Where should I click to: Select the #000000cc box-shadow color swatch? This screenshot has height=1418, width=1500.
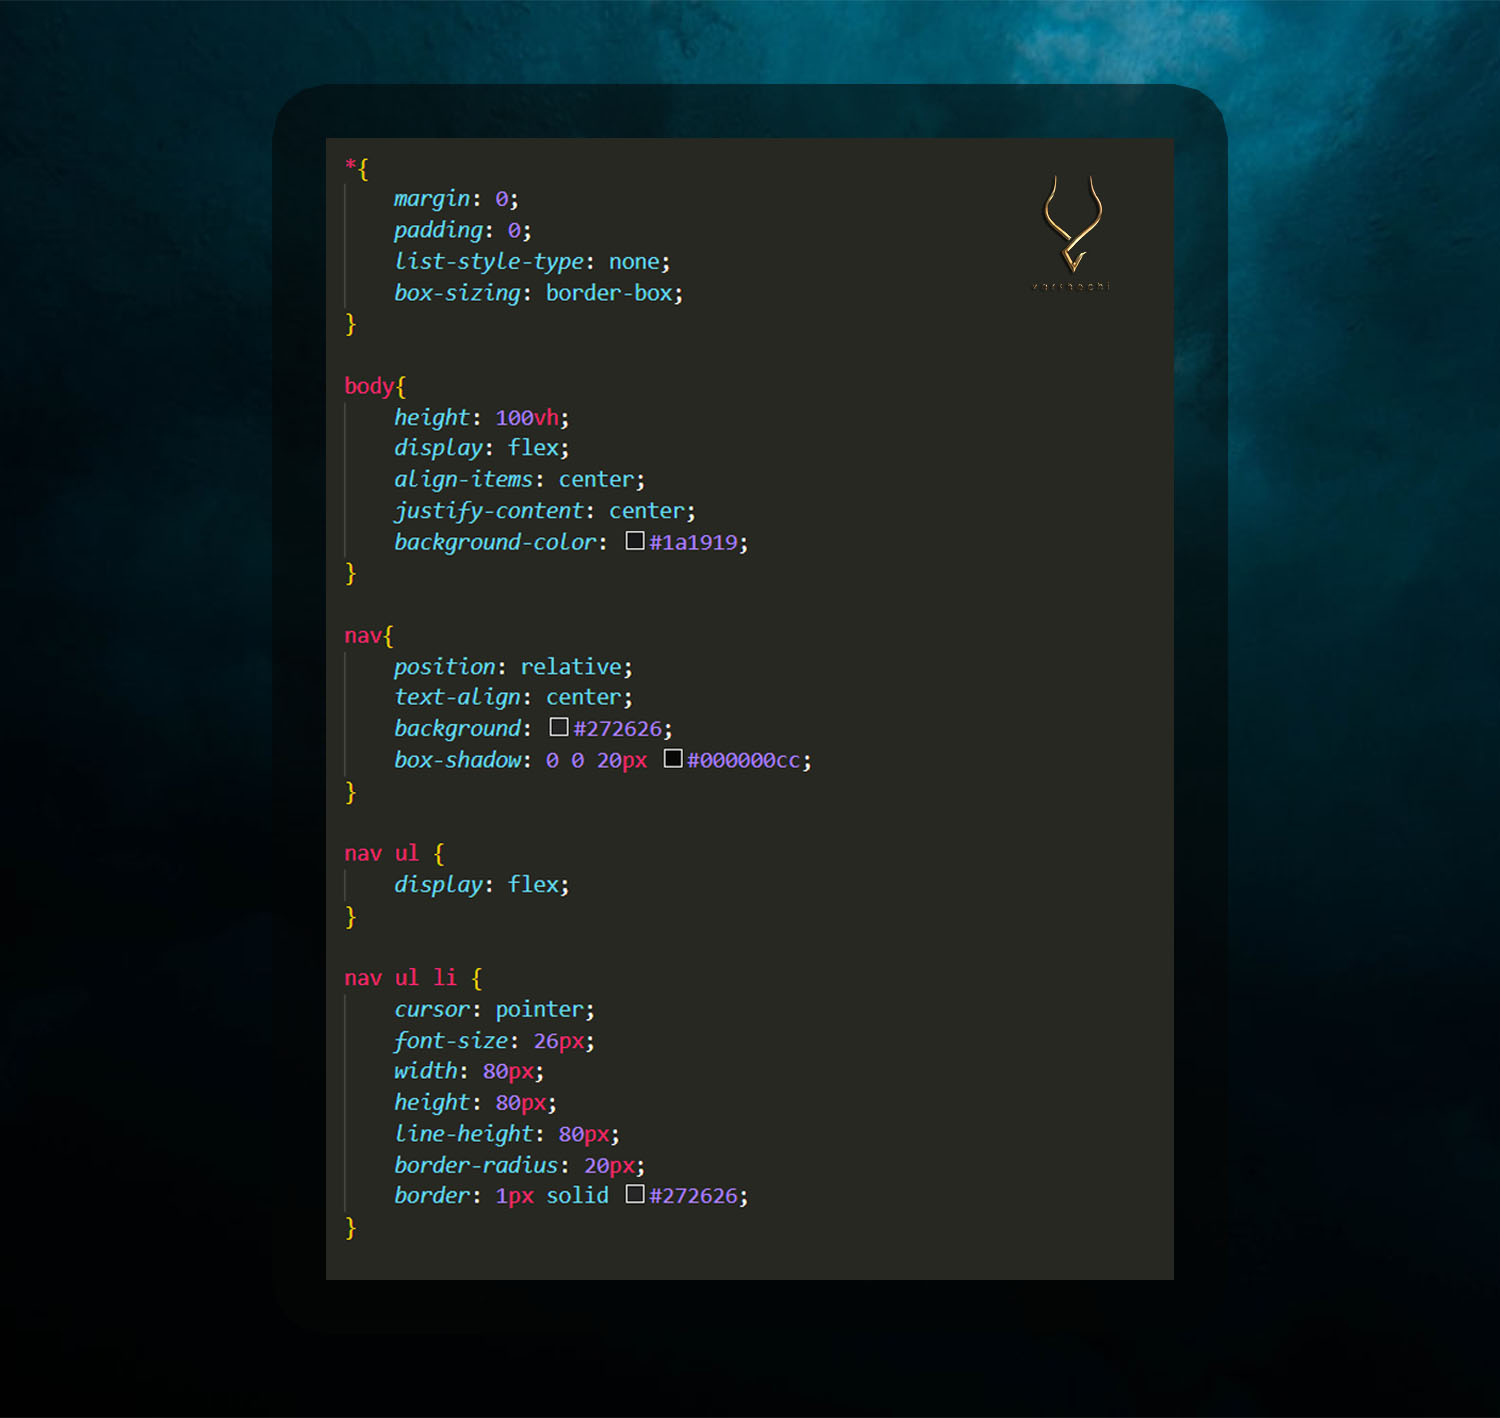point(673,759)
